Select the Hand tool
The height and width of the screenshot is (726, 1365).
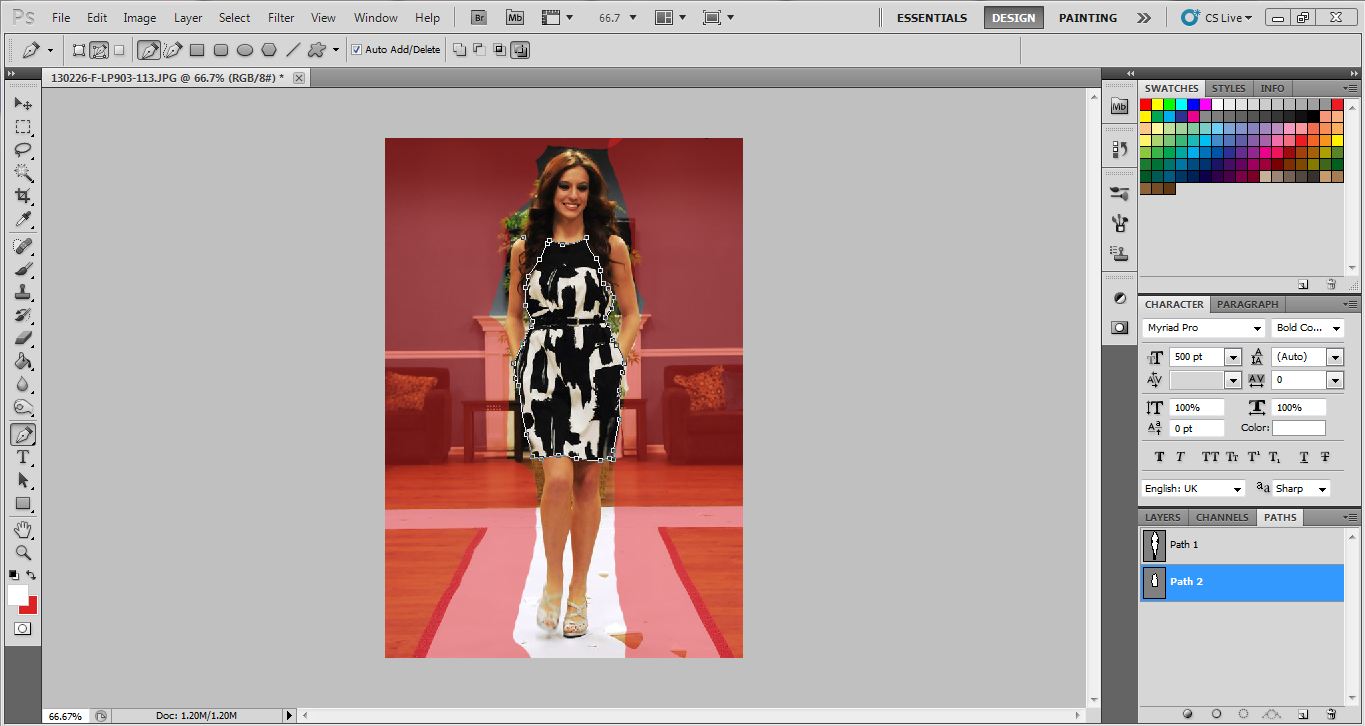pos(22,529)
